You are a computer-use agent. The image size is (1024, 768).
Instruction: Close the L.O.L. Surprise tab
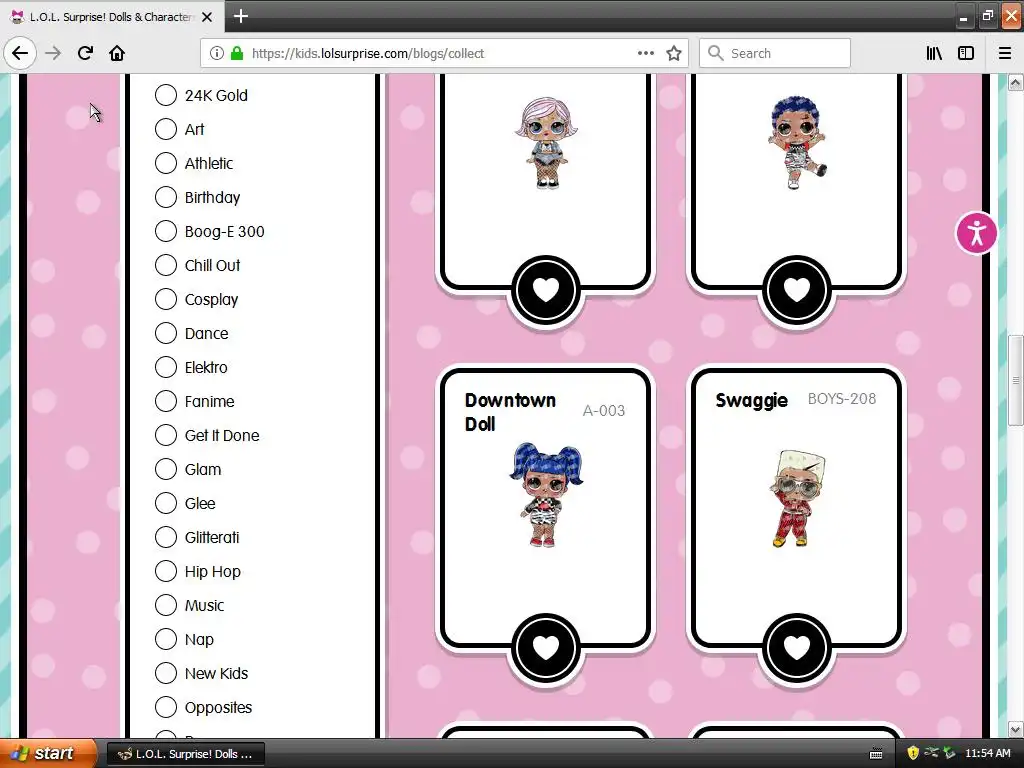(207, 17)
